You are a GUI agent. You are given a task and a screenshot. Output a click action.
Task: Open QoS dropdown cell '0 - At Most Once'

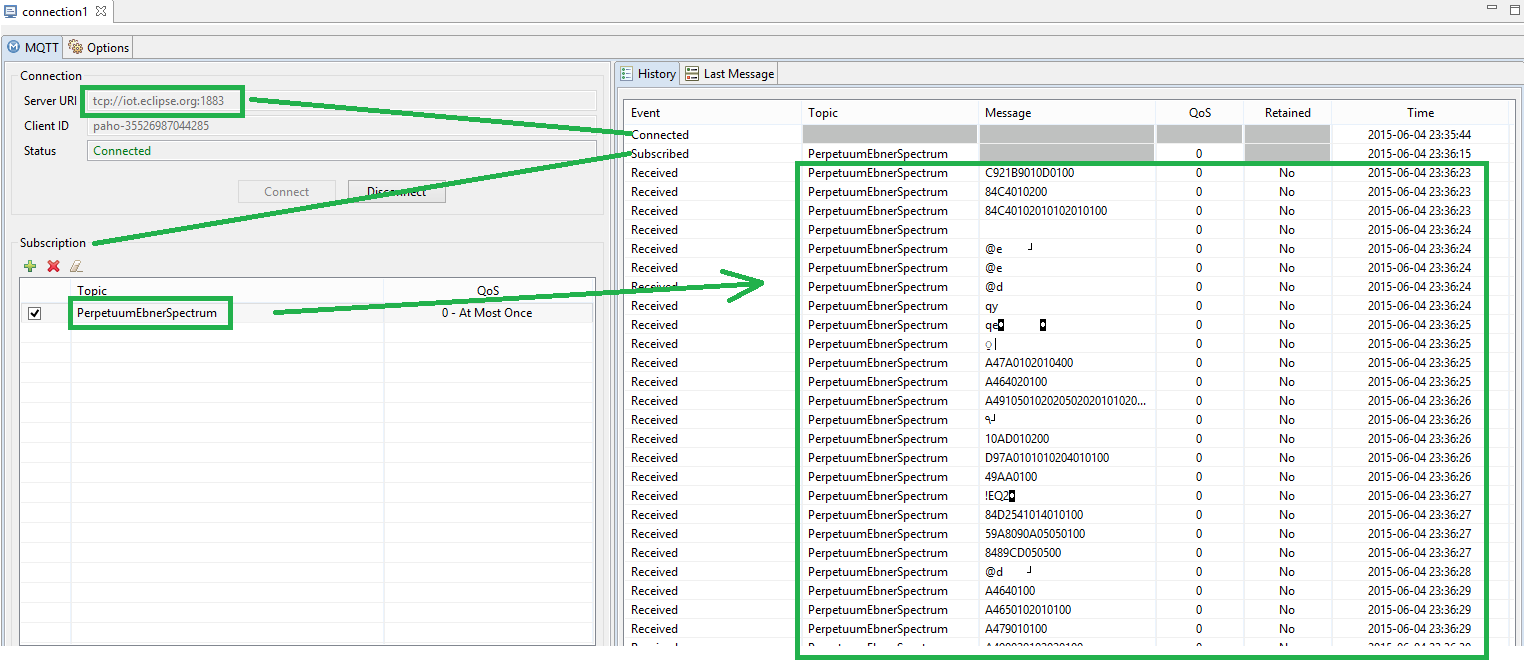(487, 313)
